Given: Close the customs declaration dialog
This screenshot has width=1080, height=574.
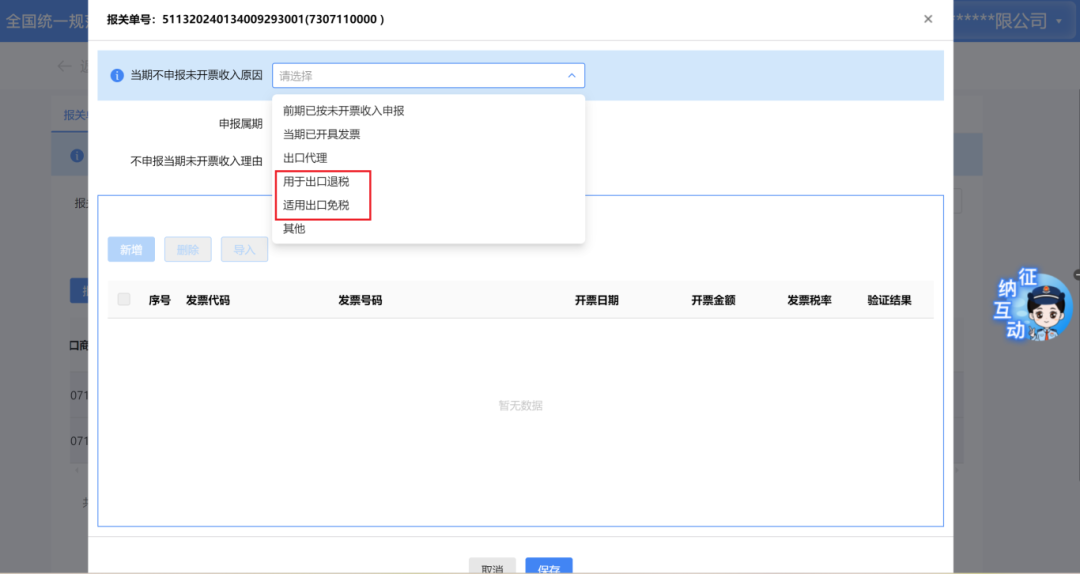Looking at the screenshot, I should (928, 19).
